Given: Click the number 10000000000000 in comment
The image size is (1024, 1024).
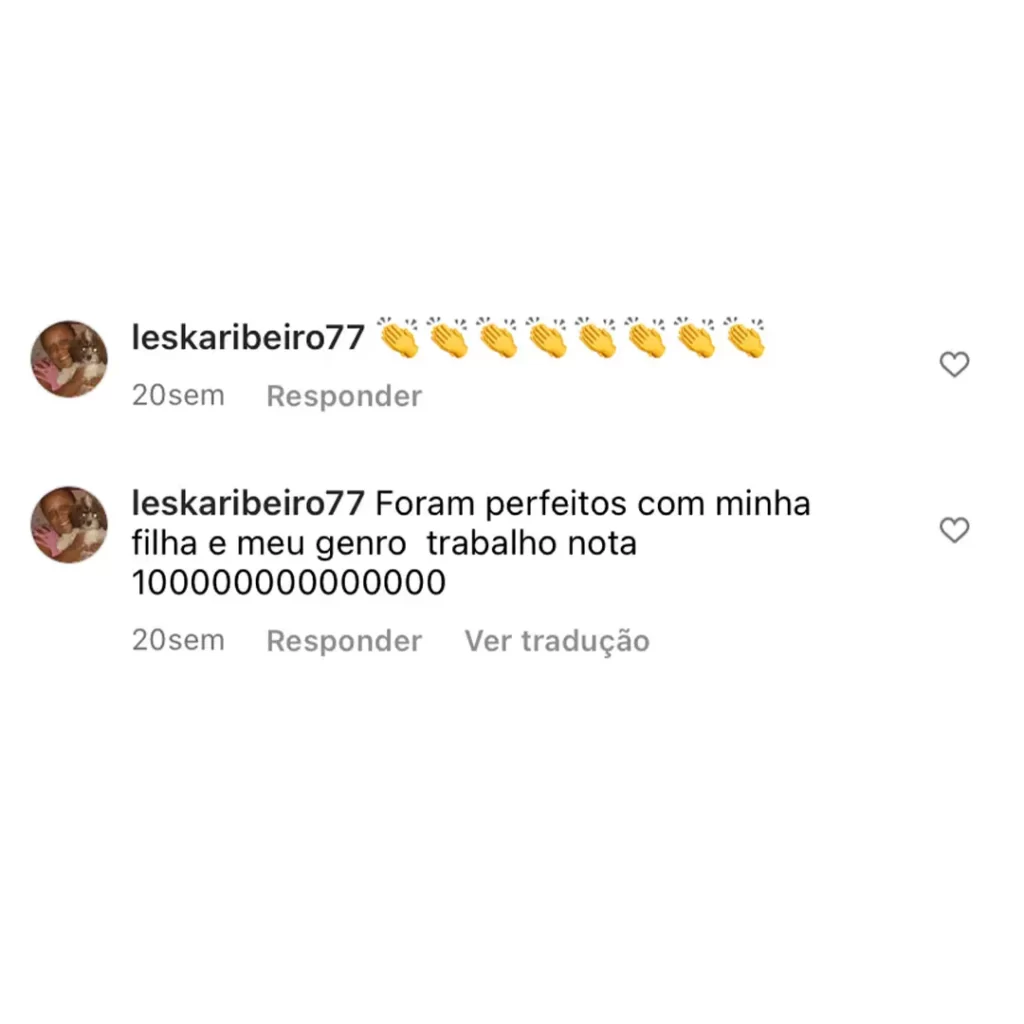Looking at the screenshot, I should tap(289, 582).
